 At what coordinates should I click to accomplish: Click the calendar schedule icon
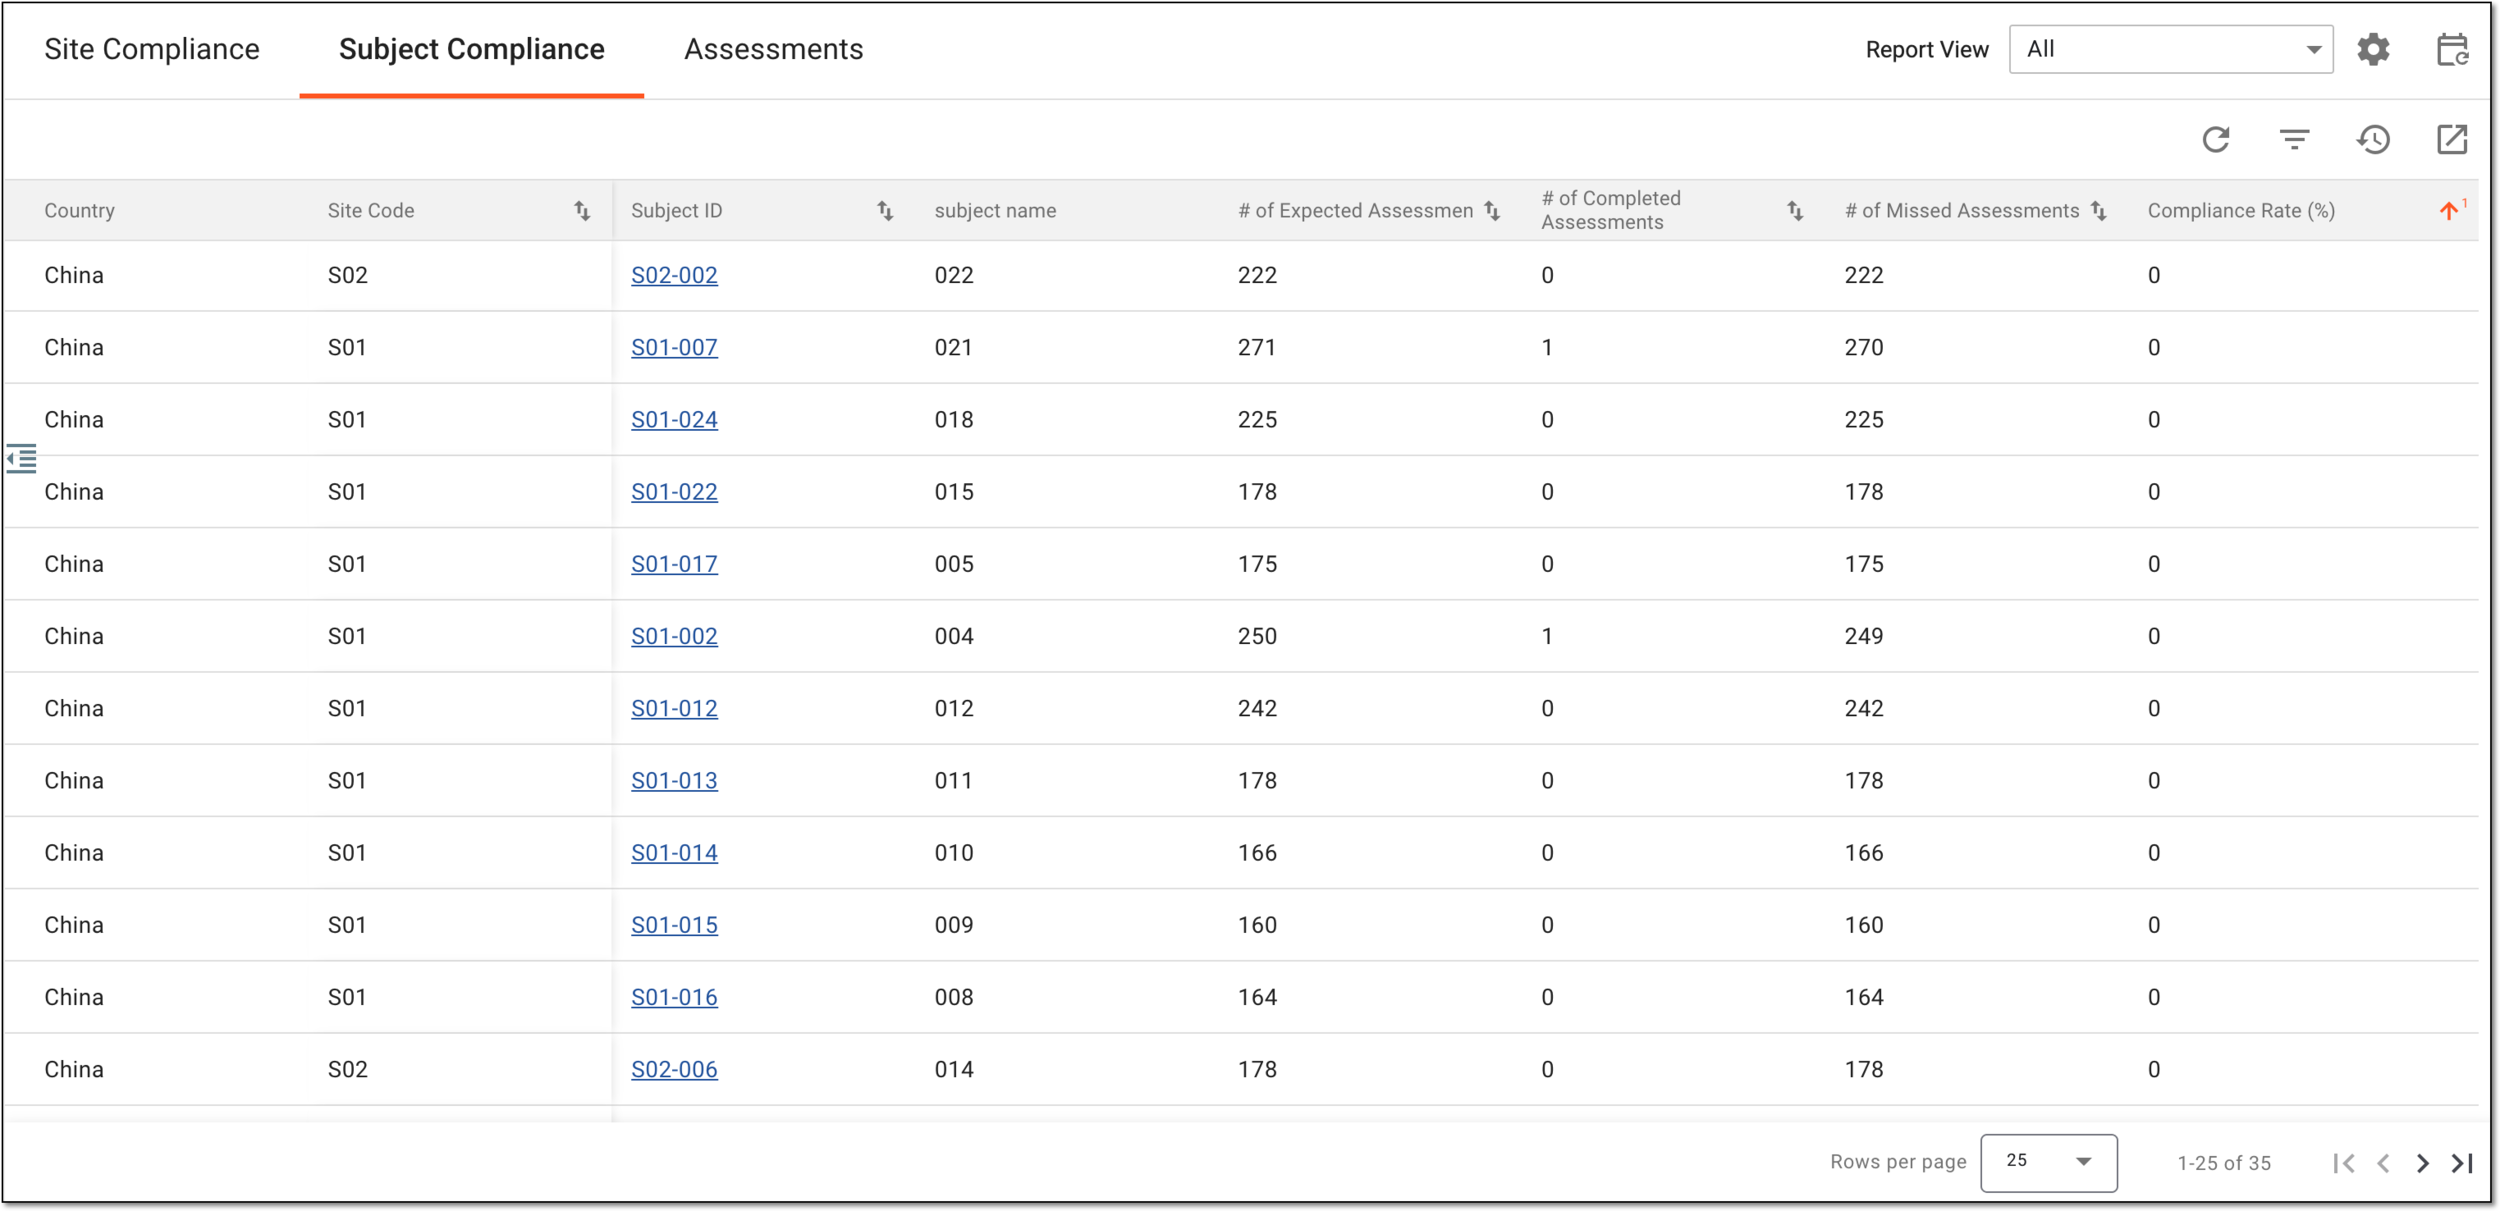(x=2452, y=49)
